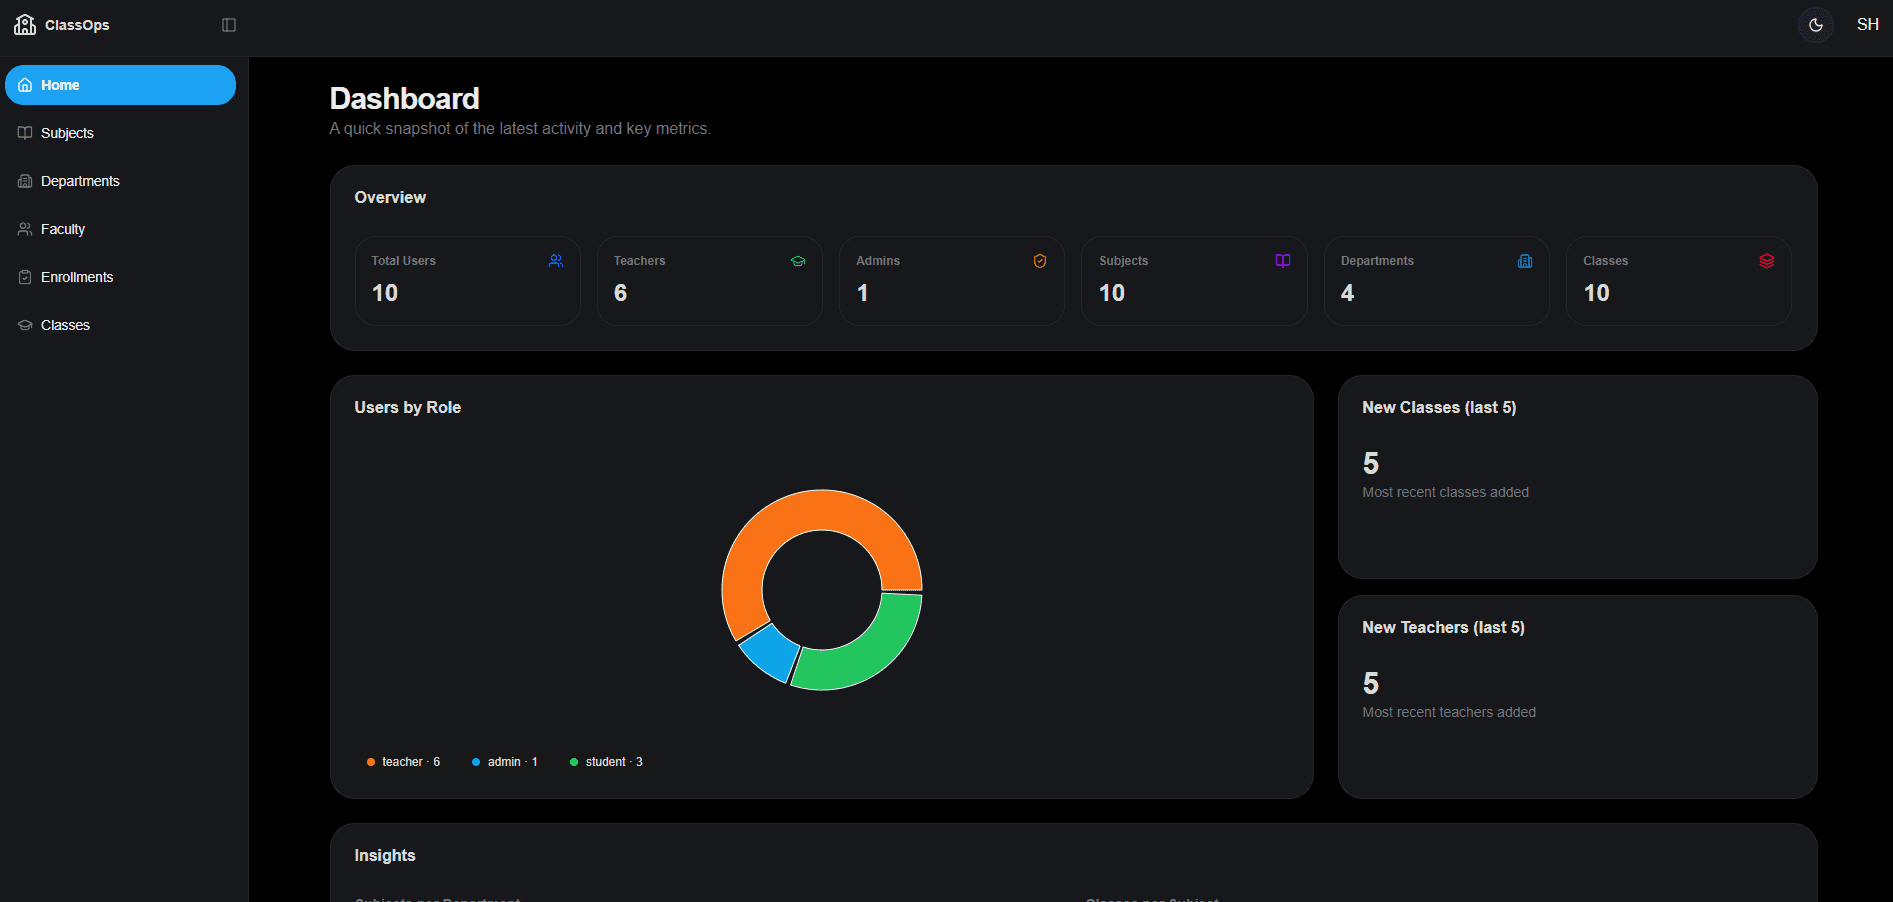This screenshot has height=902, width=1893.
Task: Select the Total Users value 10
Action: tap(385, 293)
